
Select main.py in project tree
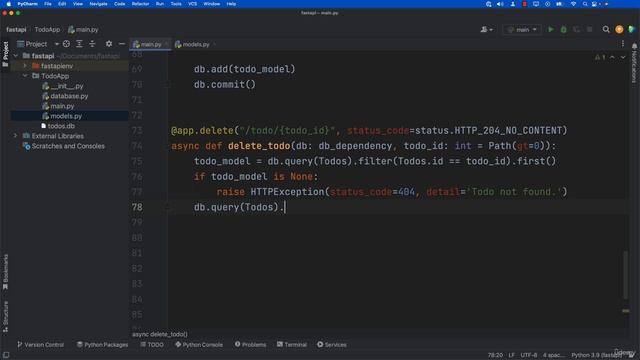point(58,106)
